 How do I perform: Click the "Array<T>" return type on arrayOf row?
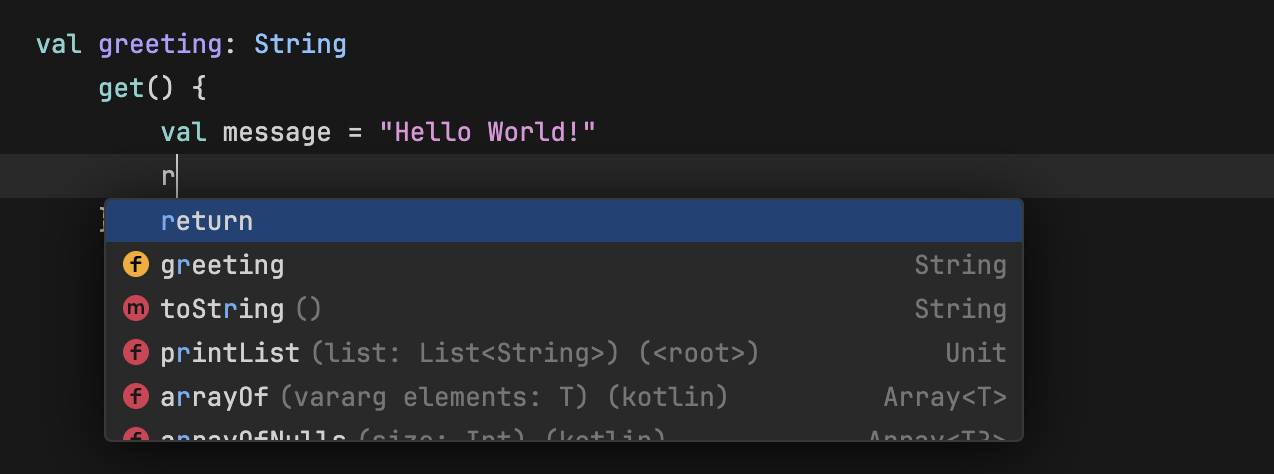pyautogui.click(x=945, y=397)
